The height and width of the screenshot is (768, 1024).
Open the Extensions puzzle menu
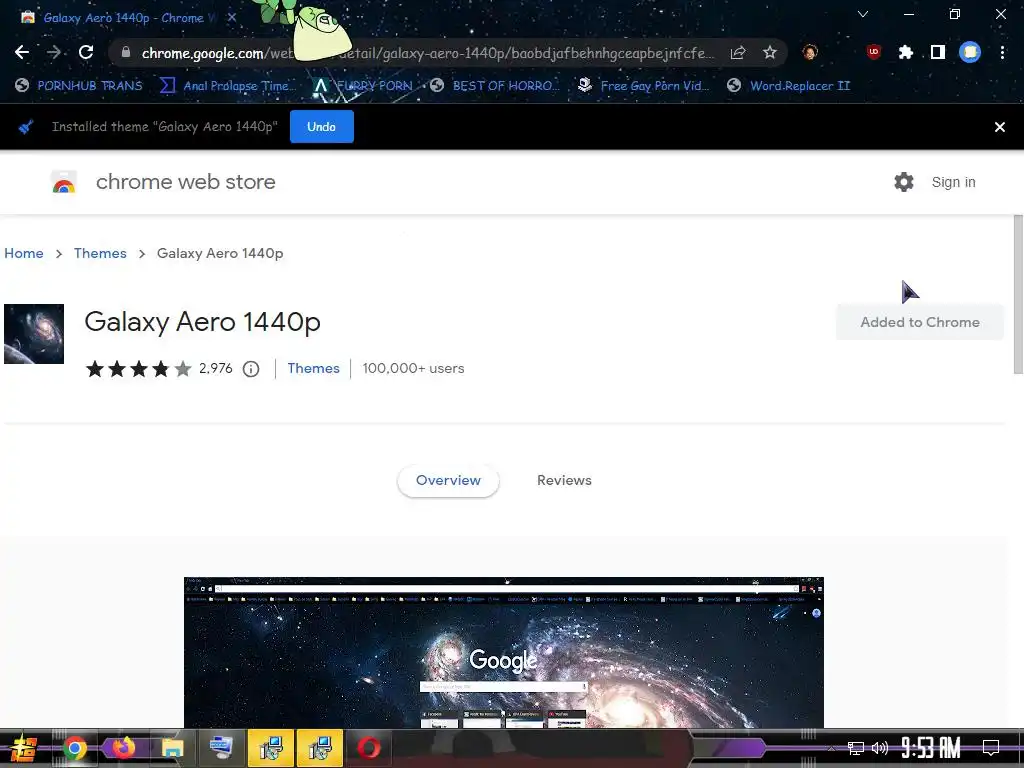906,52
